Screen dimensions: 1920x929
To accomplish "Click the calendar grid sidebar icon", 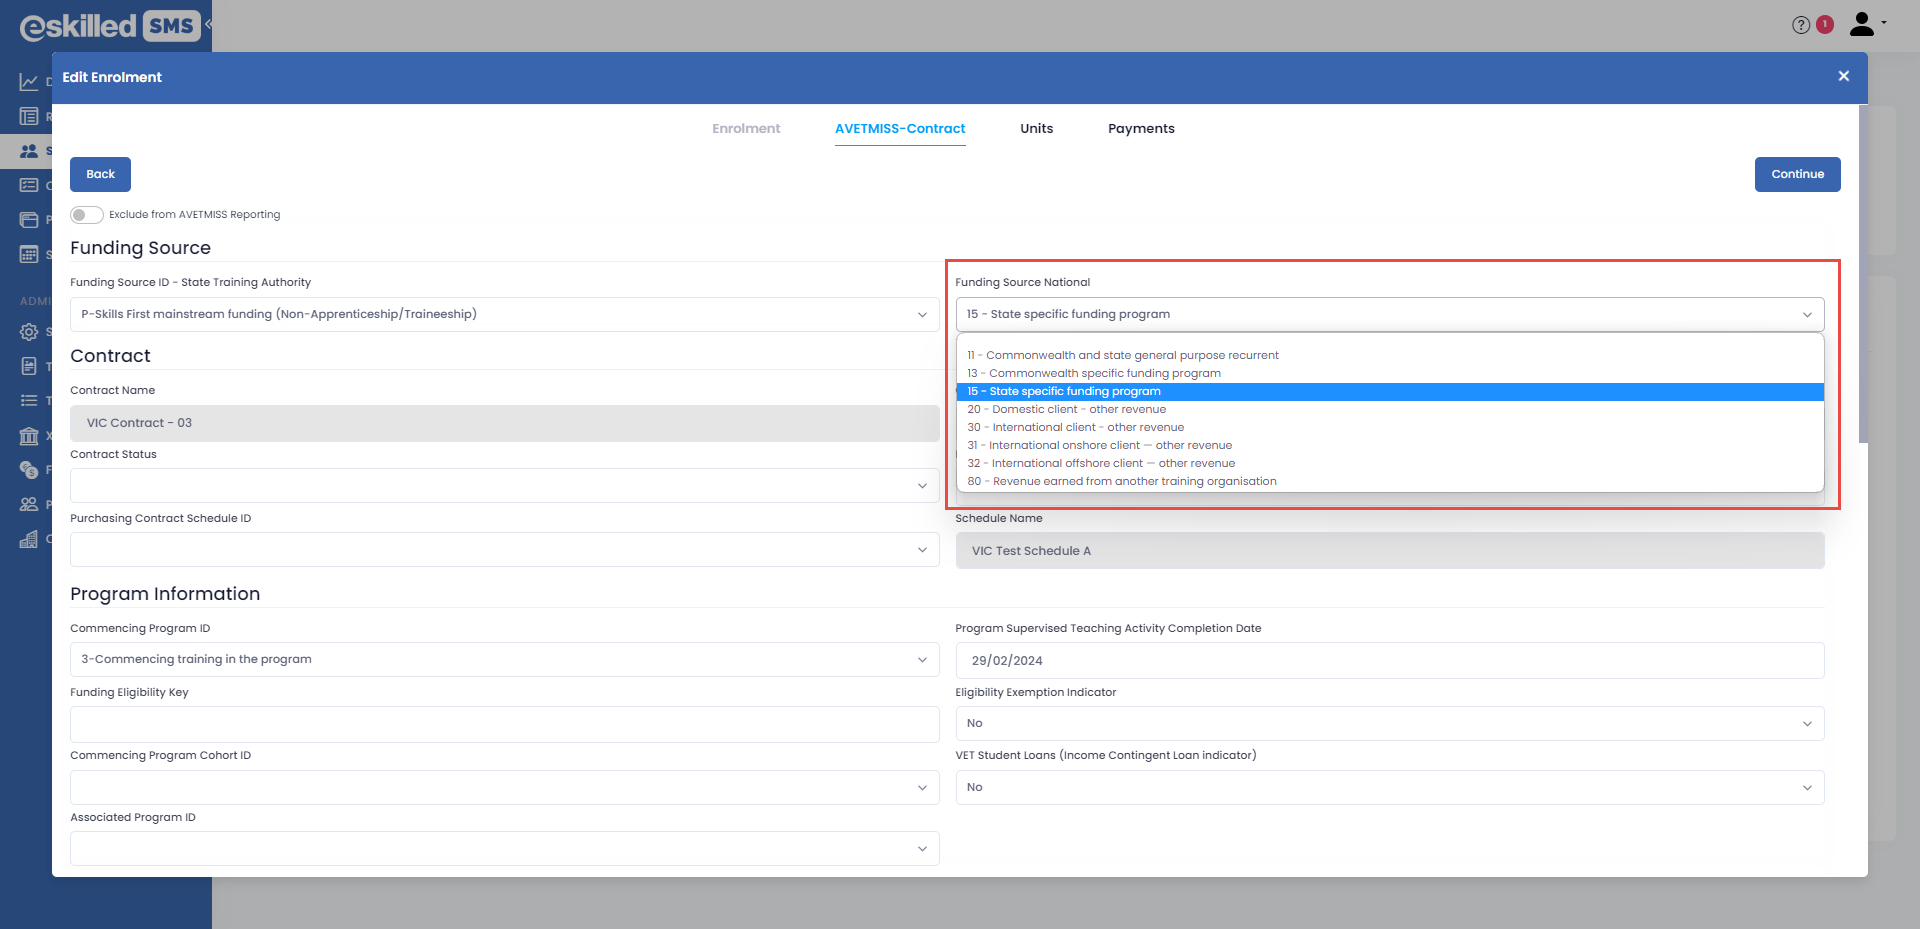I will pos(29,254).
